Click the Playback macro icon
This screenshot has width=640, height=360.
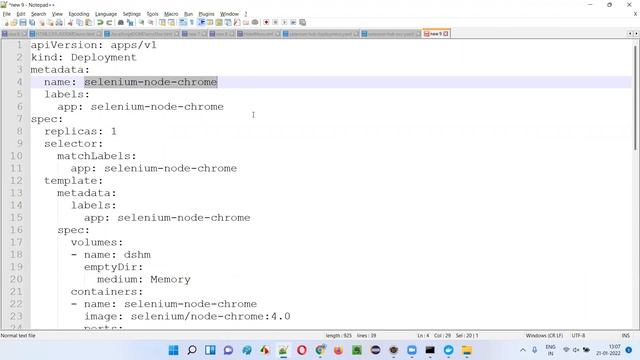(x=284, y=22)
